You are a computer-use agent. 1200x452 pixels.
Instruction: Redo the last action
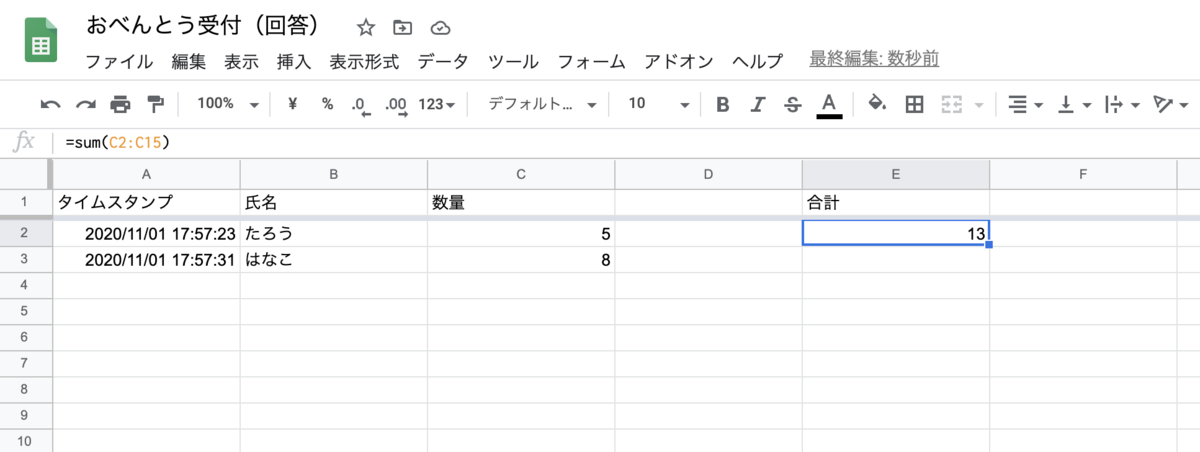[86, 104]
